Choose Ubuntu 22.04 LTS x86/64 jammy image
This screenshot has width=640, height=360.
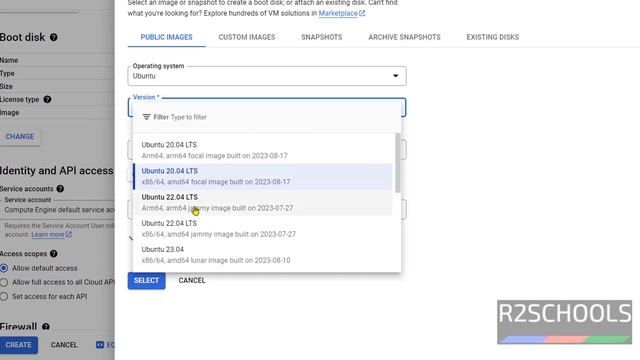pos(263,229)
